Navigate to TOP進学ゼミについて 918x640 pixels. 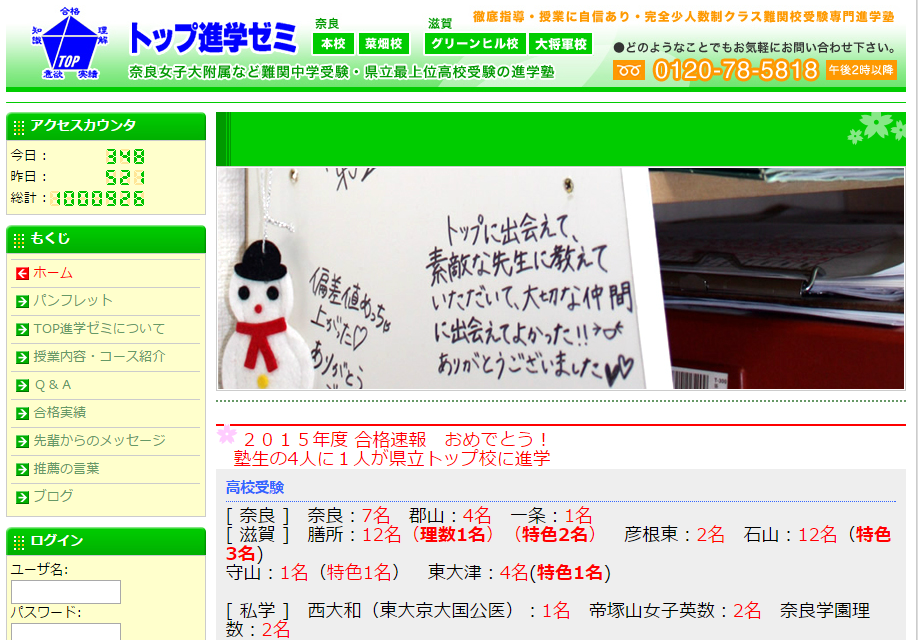pos(99,328)
